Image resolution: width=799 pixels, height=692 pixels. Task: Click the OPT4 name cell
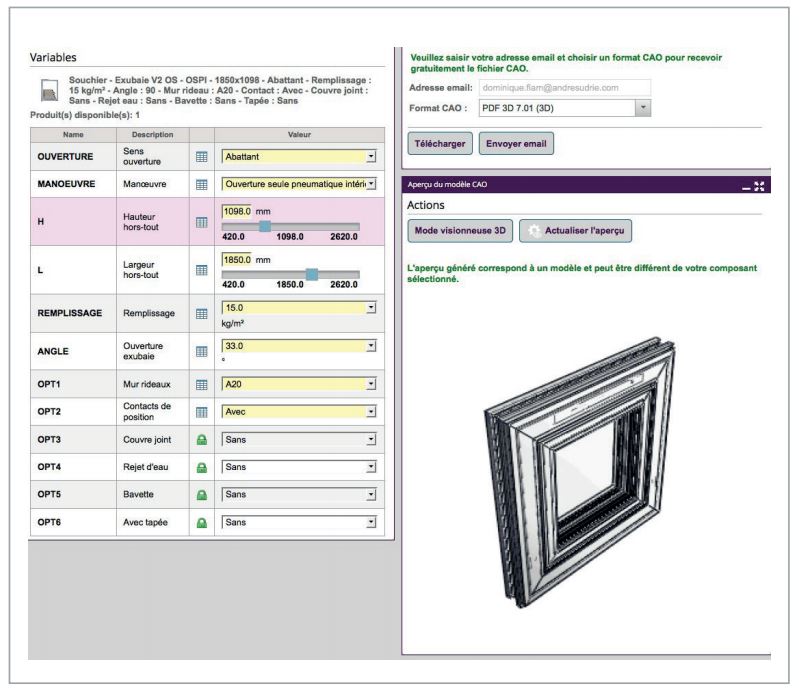(x=73, y=467)
